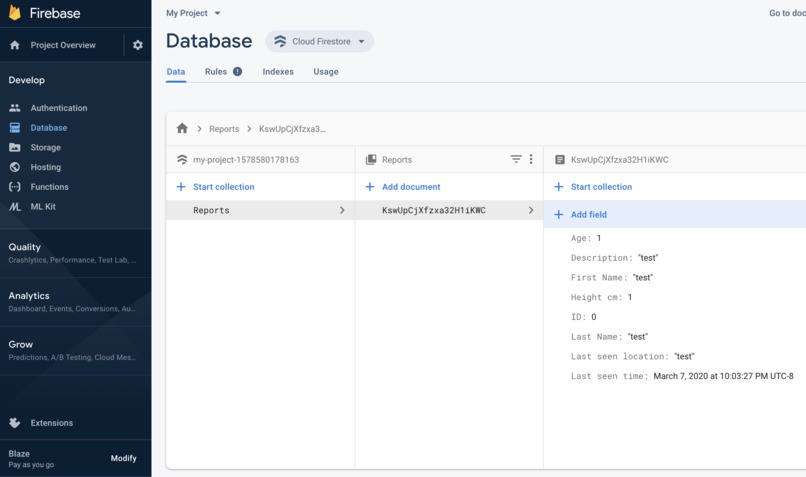Click the Hosting globe icon

[x=15, y=167]
